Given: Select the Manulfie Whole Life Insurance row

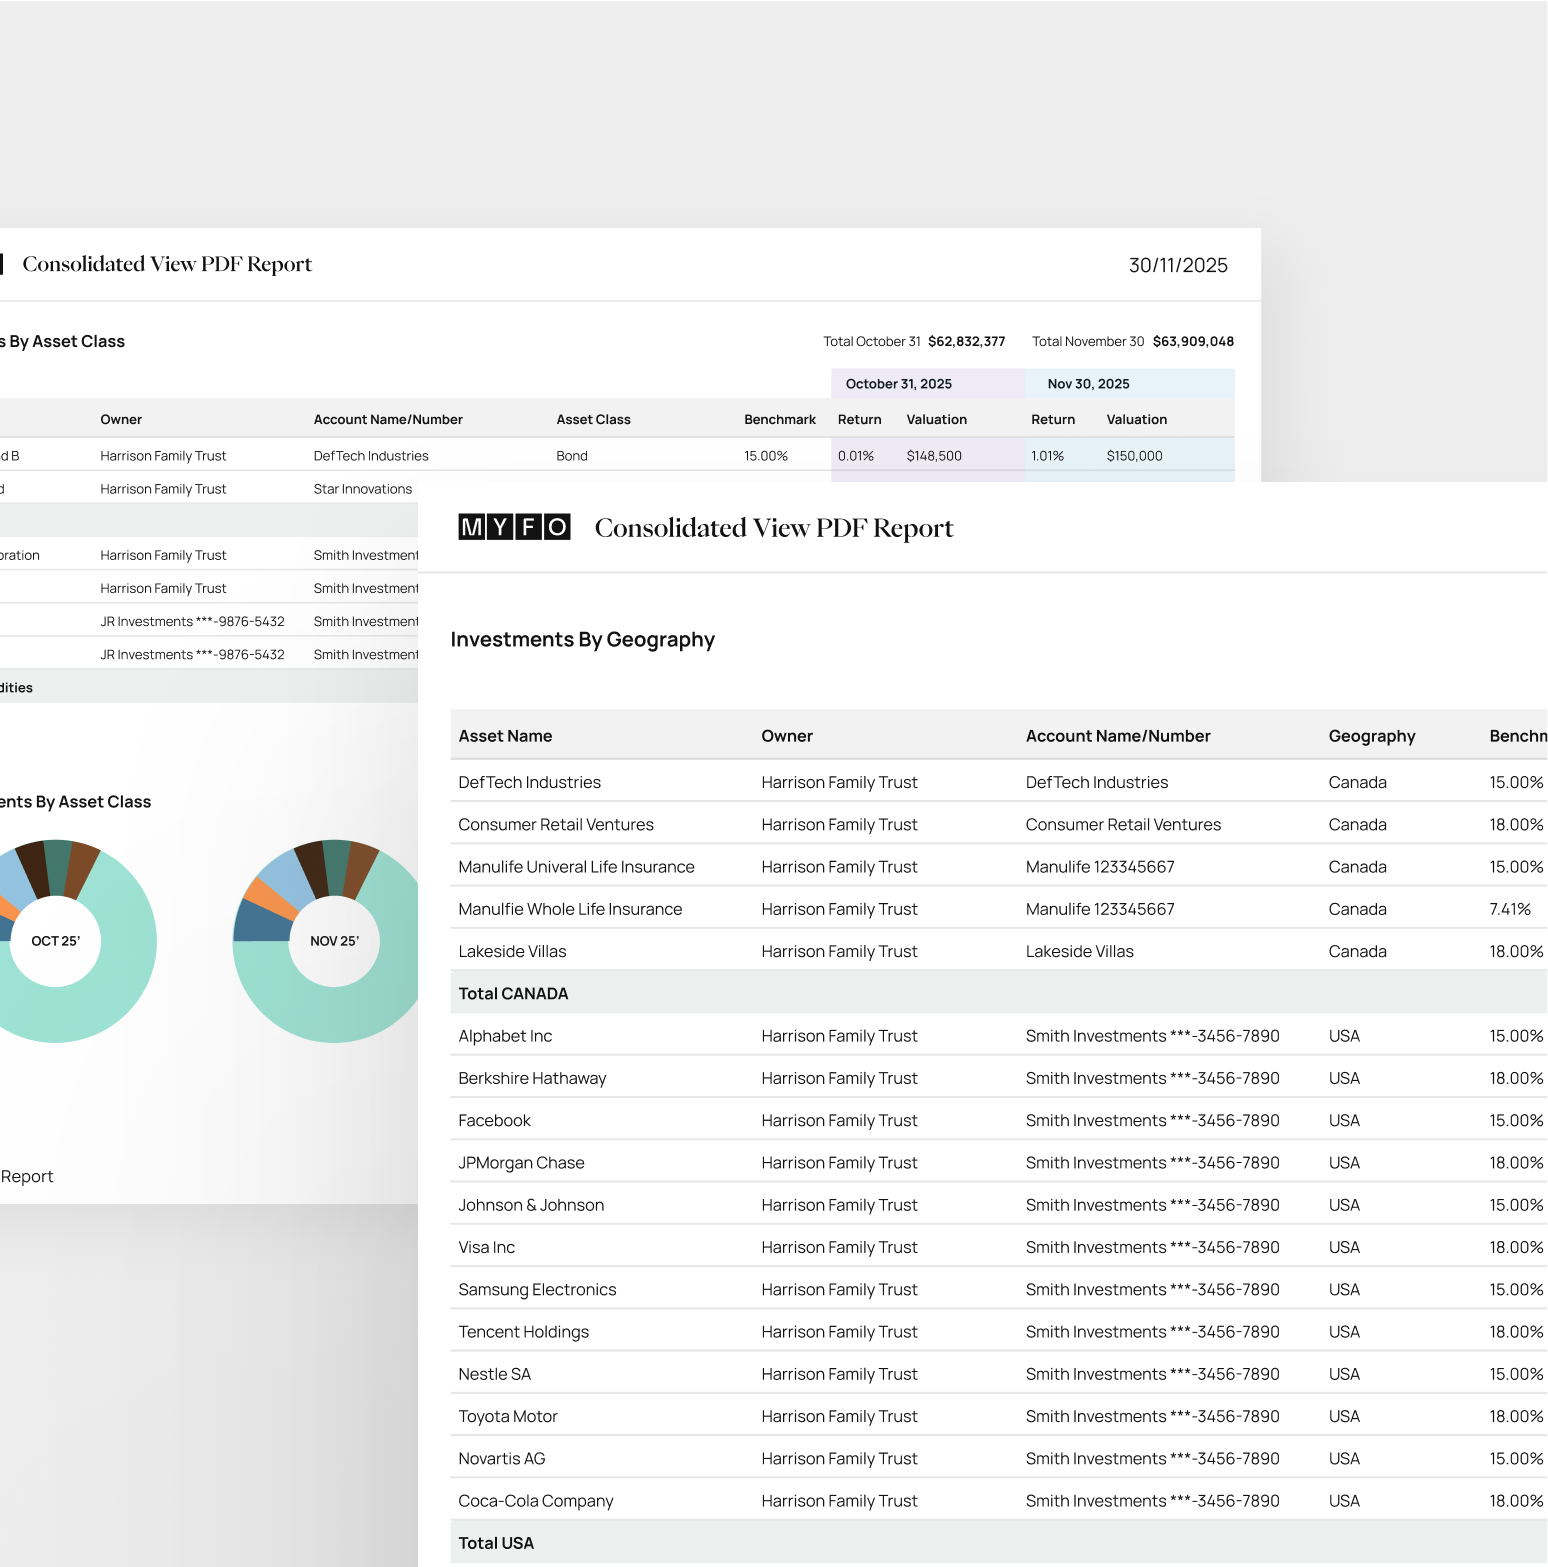Looking at the screenshot, I should tap(998, 909).
